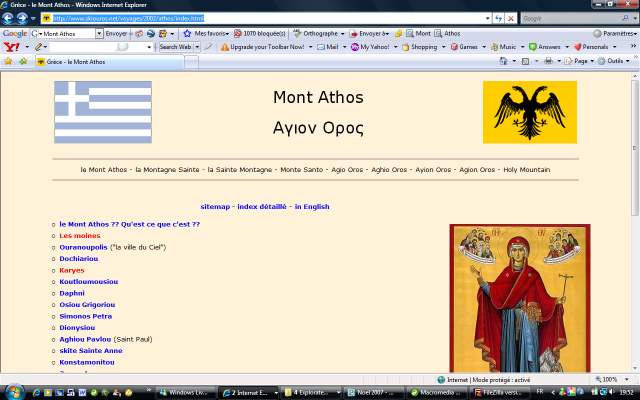Click the Search Web button

click(176, 47)
